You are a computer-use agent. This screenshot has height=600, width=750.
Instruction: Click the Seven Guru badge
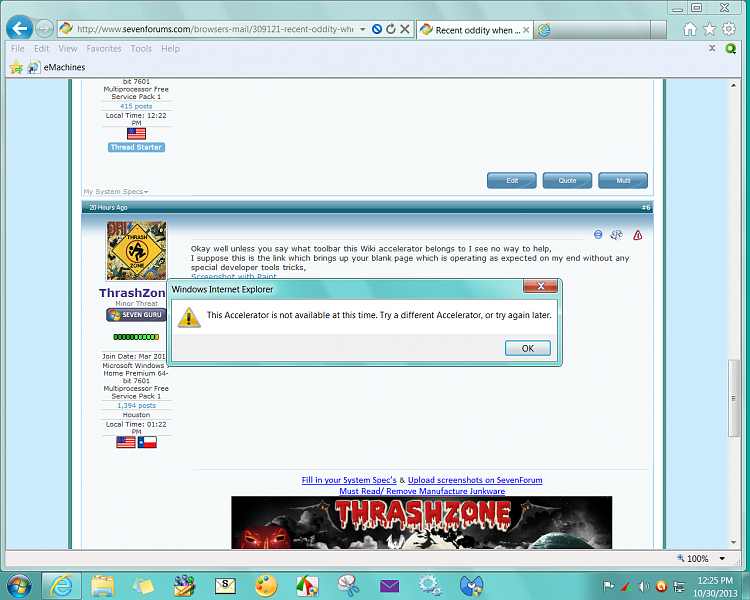coord(136,315)
